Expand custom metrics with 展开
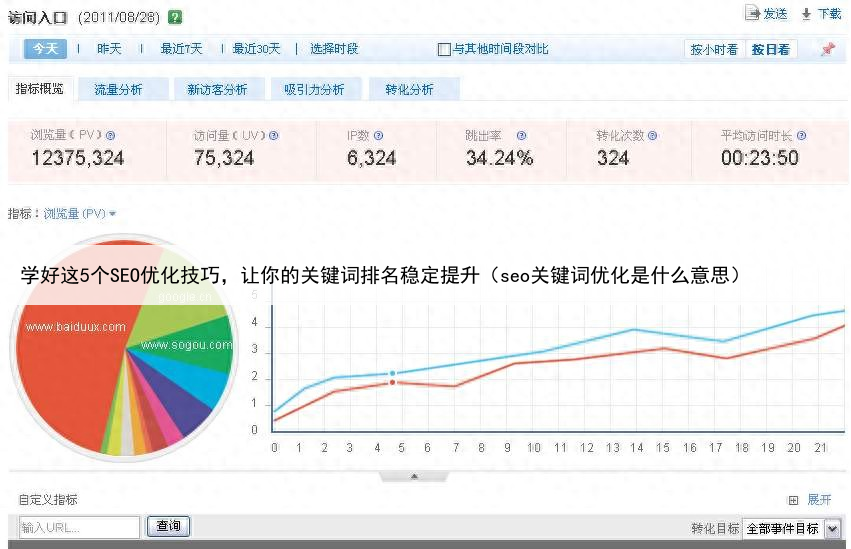 [819, 500]
